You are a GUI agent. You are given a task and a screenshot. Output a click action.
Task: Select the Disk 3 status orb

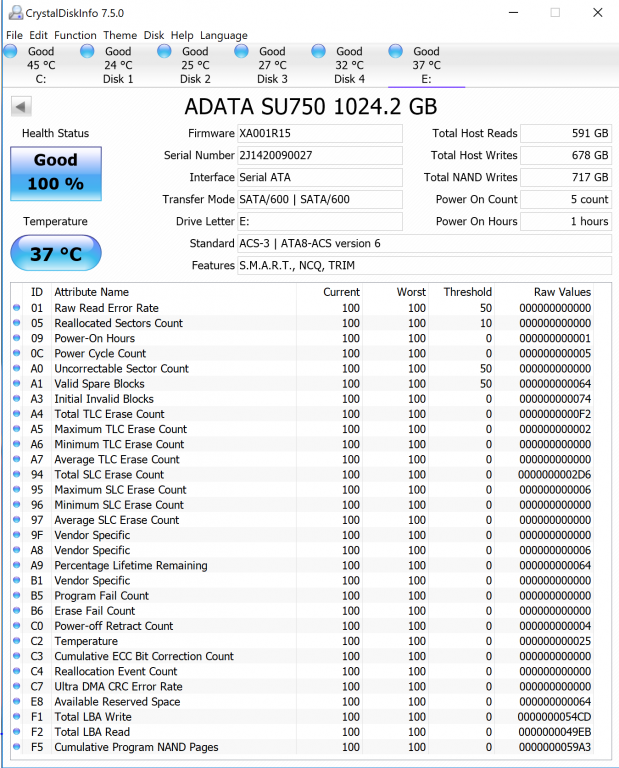[243, 52]
